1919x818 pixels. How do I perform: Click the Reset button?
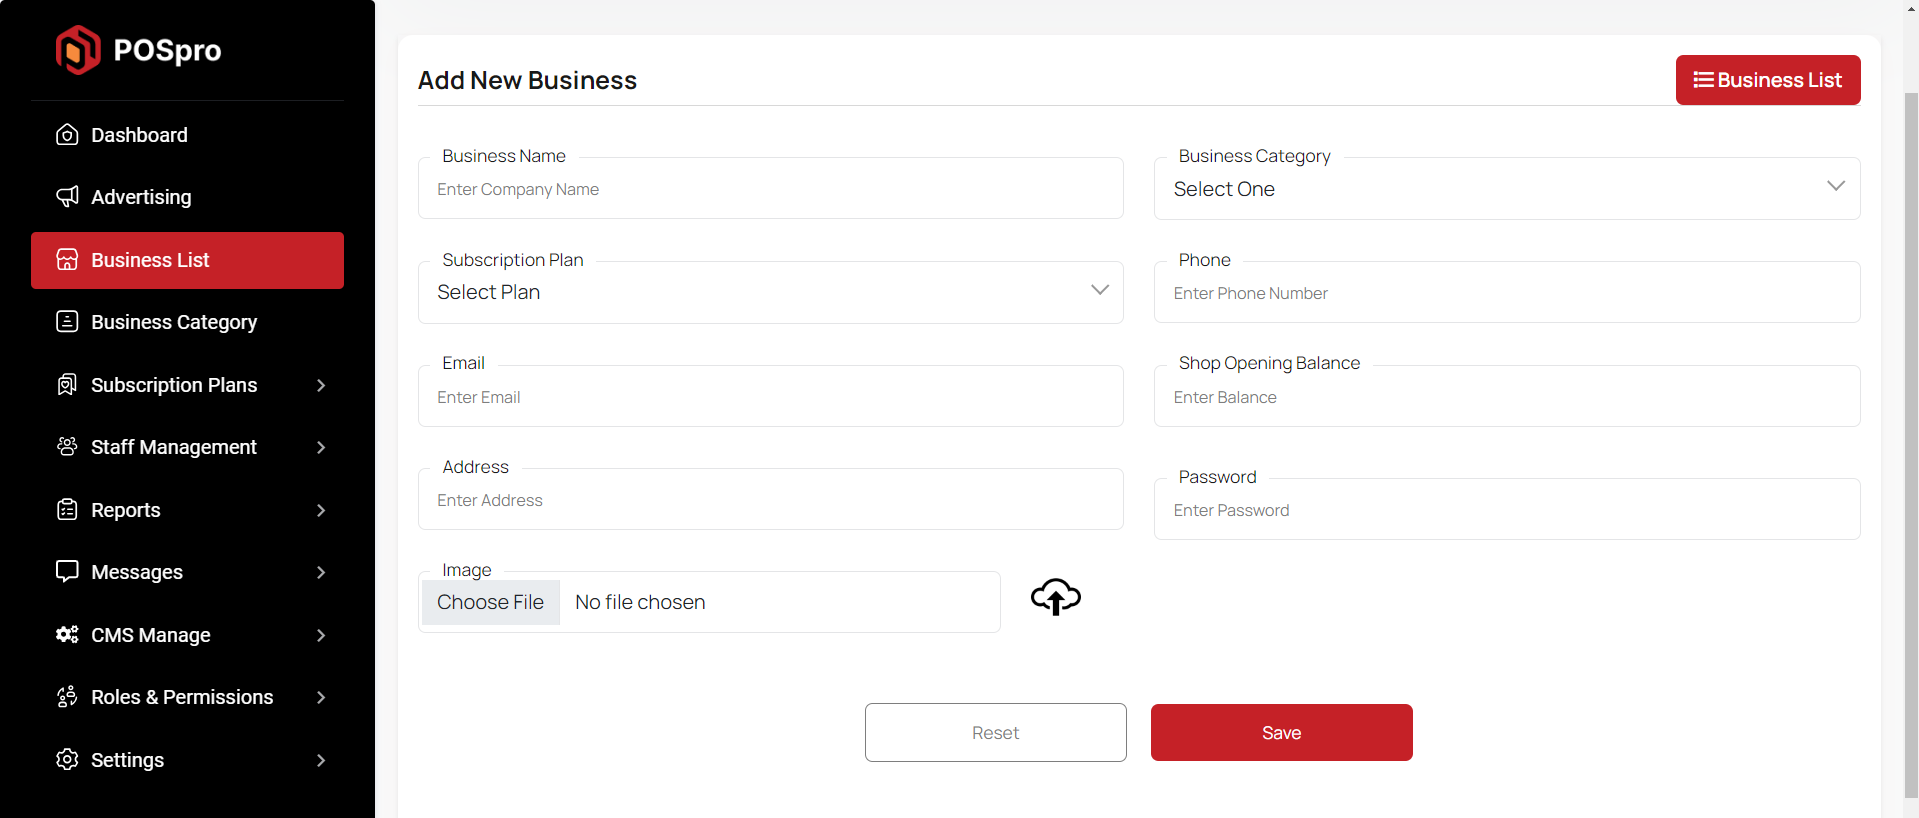pyautogui.click(x=995, y=733)
